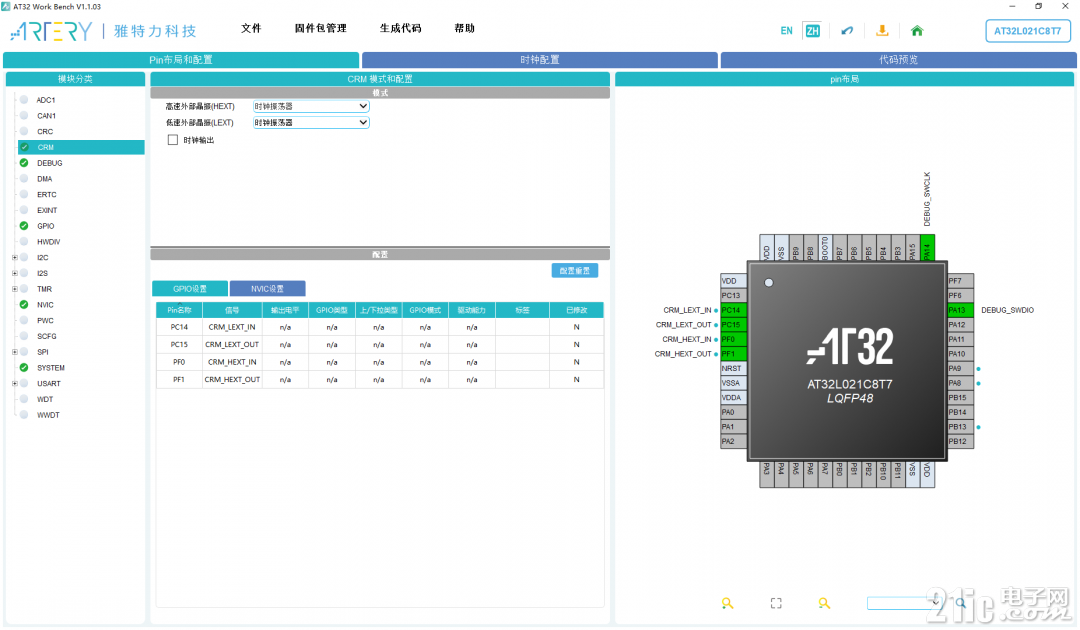Click the 配置重置 button
The image size is (1080, 630).
click(x=574, y=271)
